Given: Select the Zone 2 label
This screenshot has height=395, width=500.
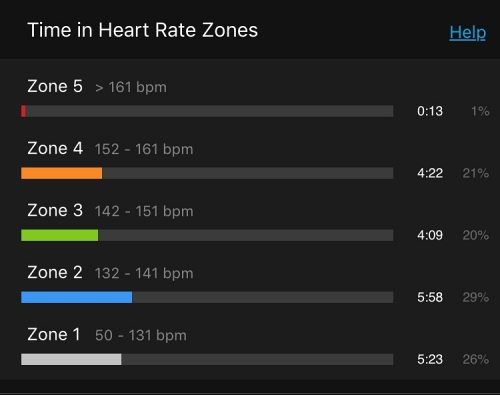Looking at the screenshot, I should tap(55, 272).
